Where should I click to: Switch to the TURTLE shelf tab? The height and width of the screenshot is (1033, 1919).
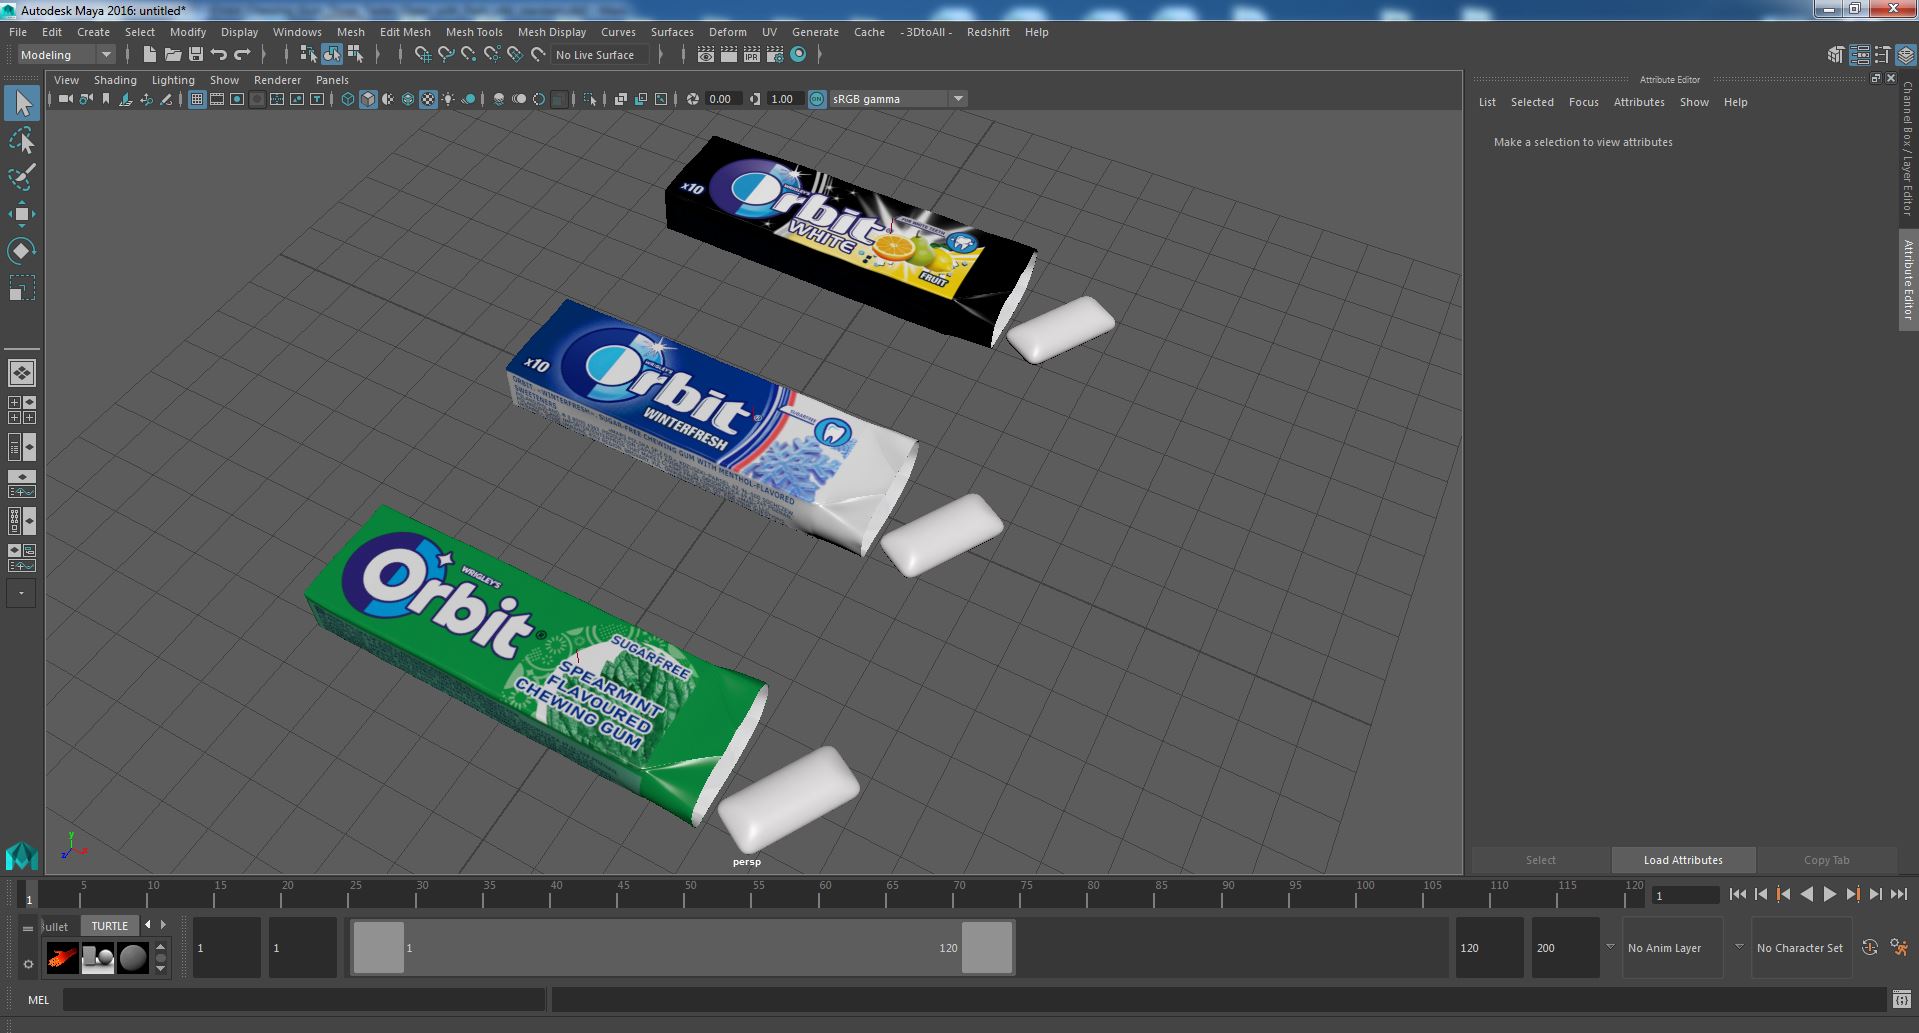(110, 926)
